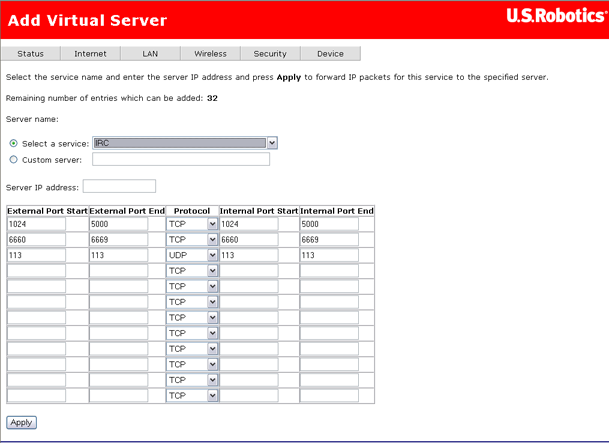Select the External Port End field showing 6669
This screenshot has width=609, height=443.
coord(118,240)
